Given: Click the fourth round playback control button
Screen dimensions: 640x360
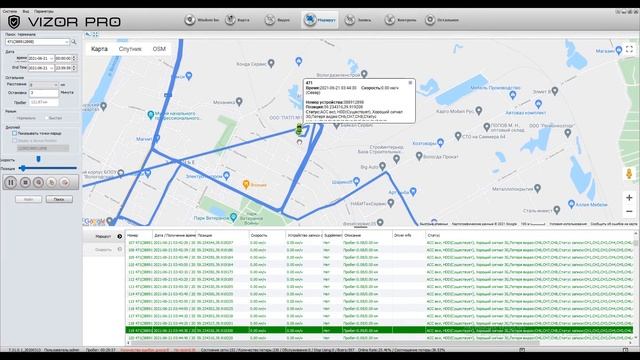Looking at the screenshot, I should [51, 182].
